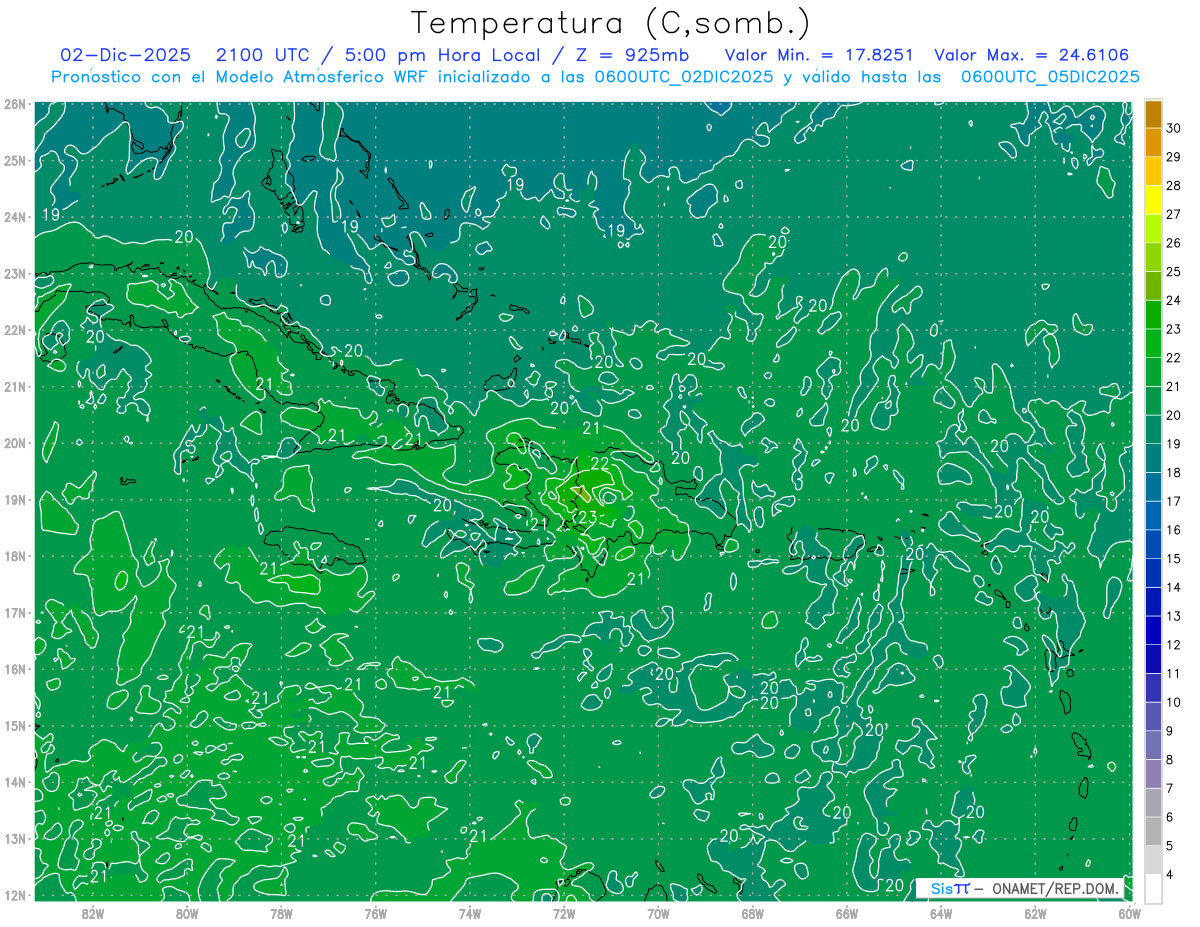Click the "17N" latitude axis label
1200x927 pixels.
click(x=15, y=613)
